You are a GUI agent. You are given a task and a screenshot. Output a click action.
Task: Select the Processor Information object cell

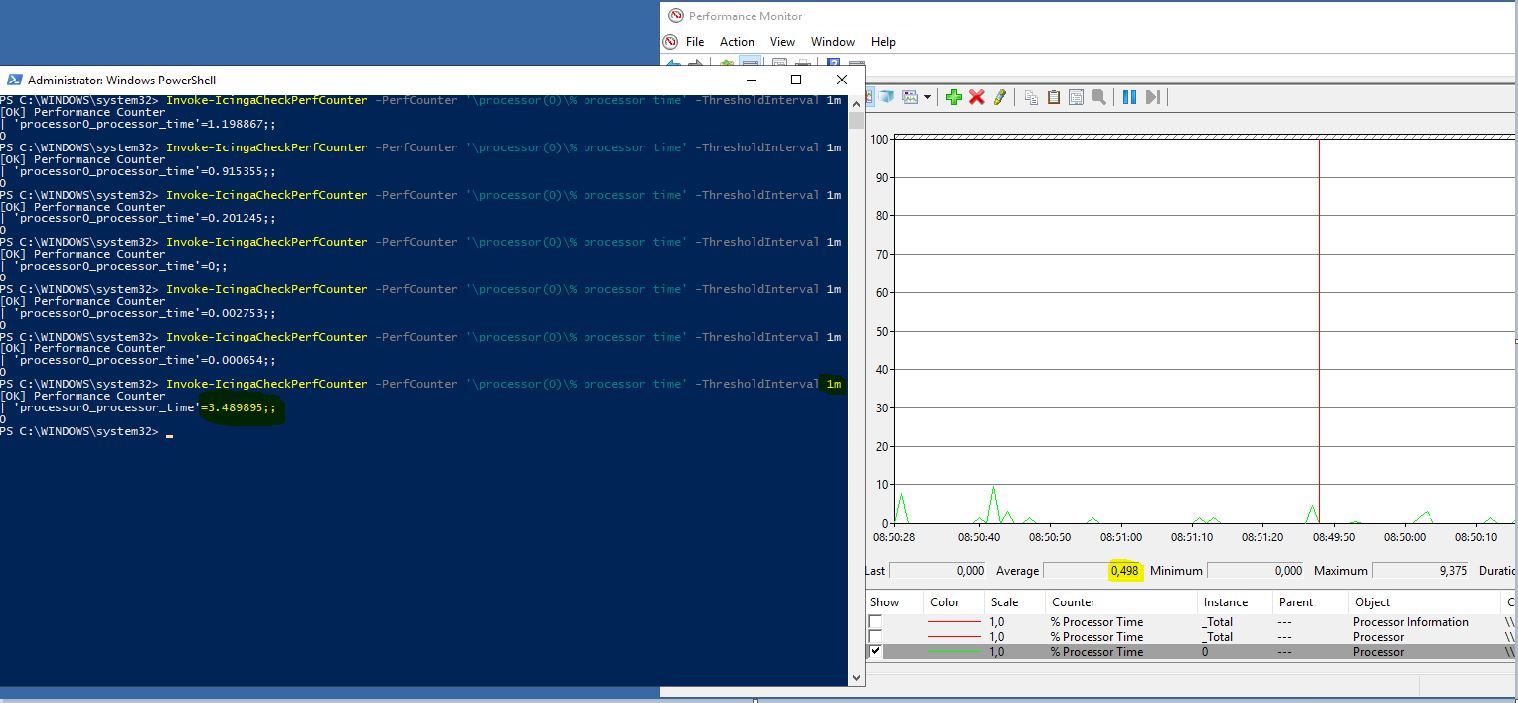(x=1410, y=622)
